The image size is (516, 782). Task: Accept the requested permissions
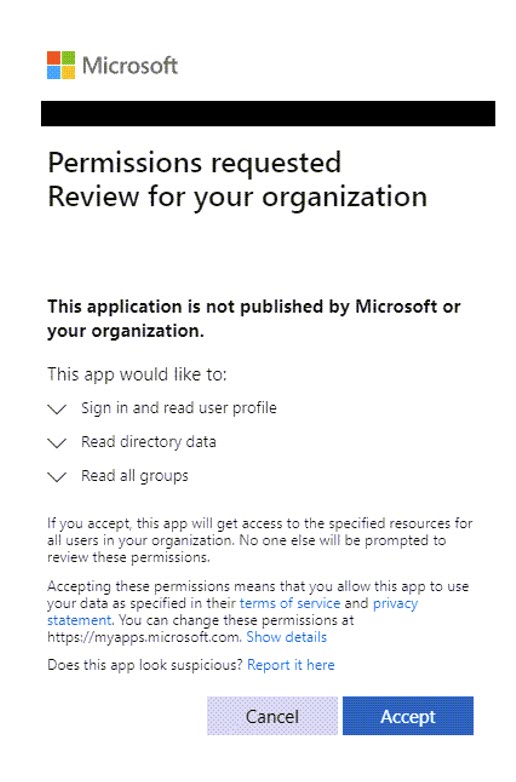408,716
